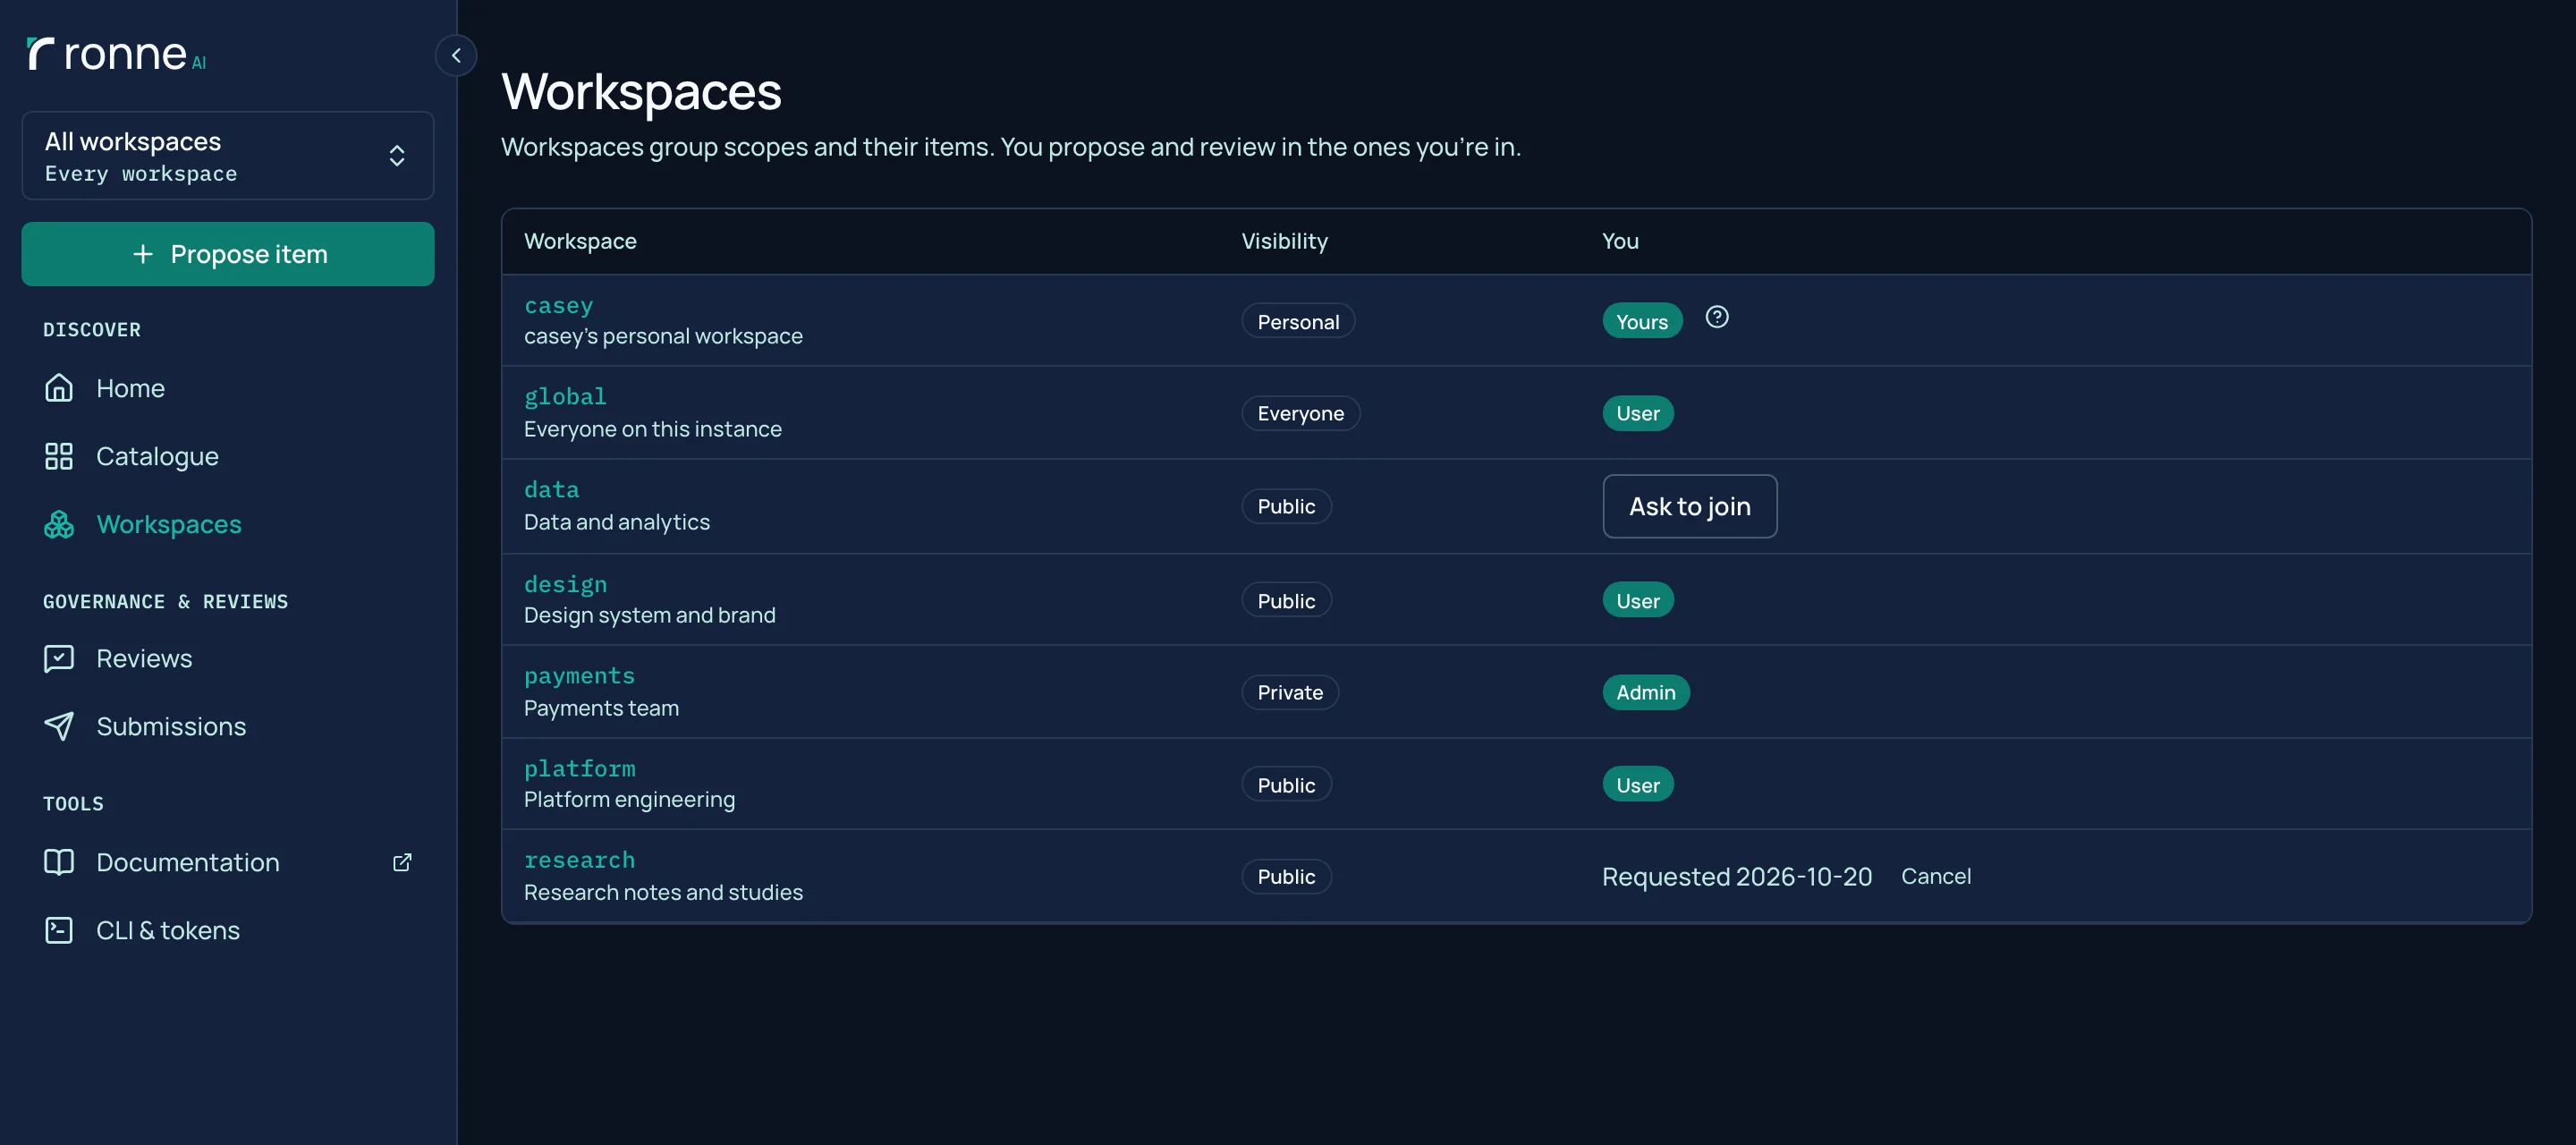Screen dimensions: 2576x1145
Task: Click the Documentation book icon
Action: pyautogui.click(x=59, y=862)
